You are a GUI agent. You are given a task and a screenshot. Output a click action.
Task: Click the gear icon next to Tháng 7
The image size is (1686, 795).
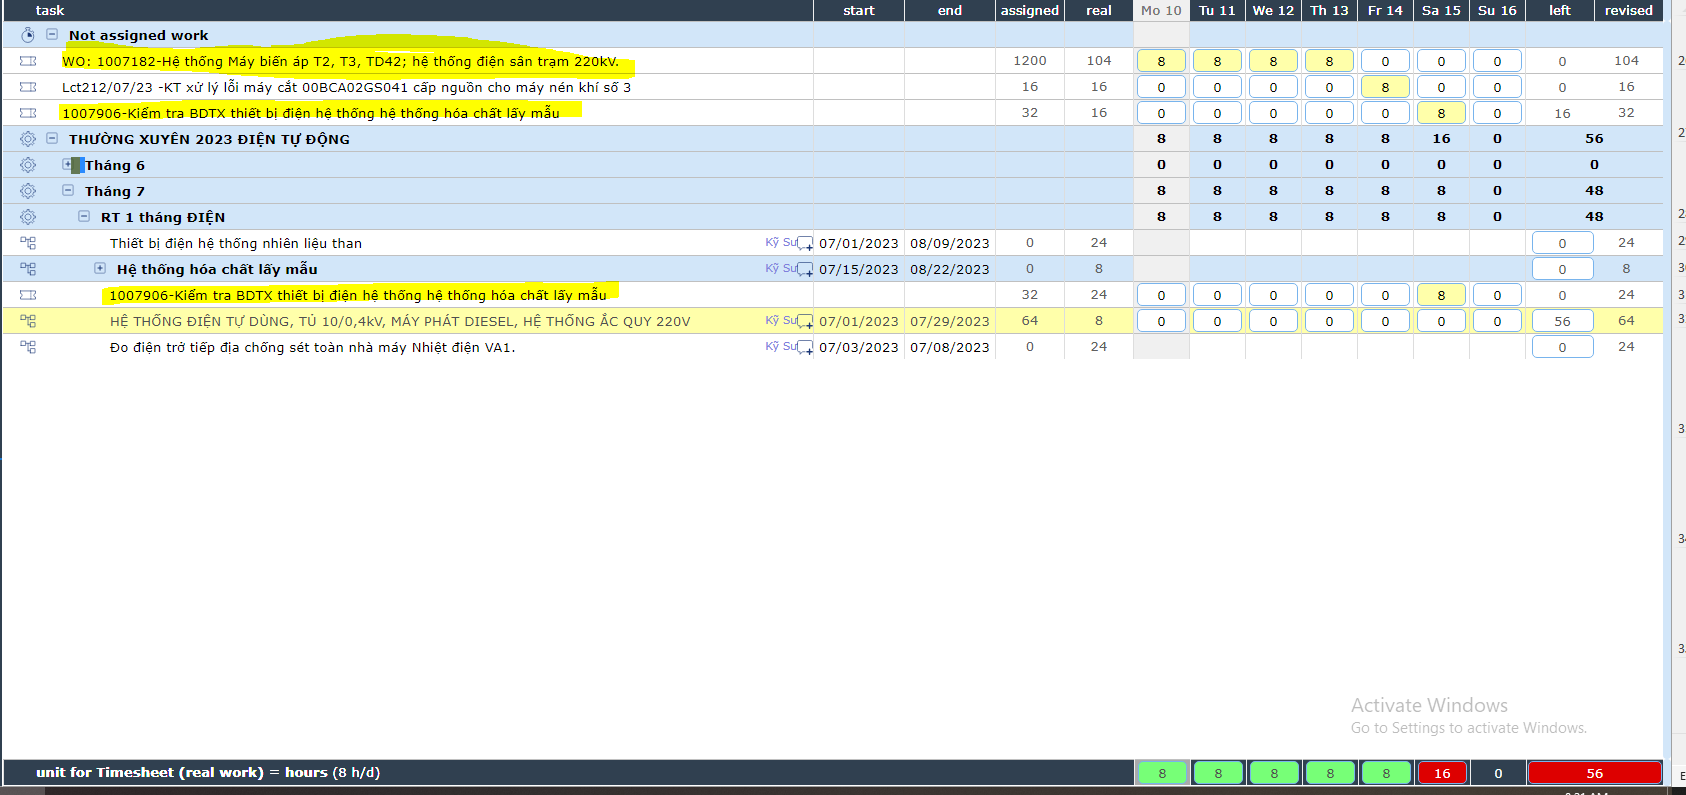[x=28, y=191]
